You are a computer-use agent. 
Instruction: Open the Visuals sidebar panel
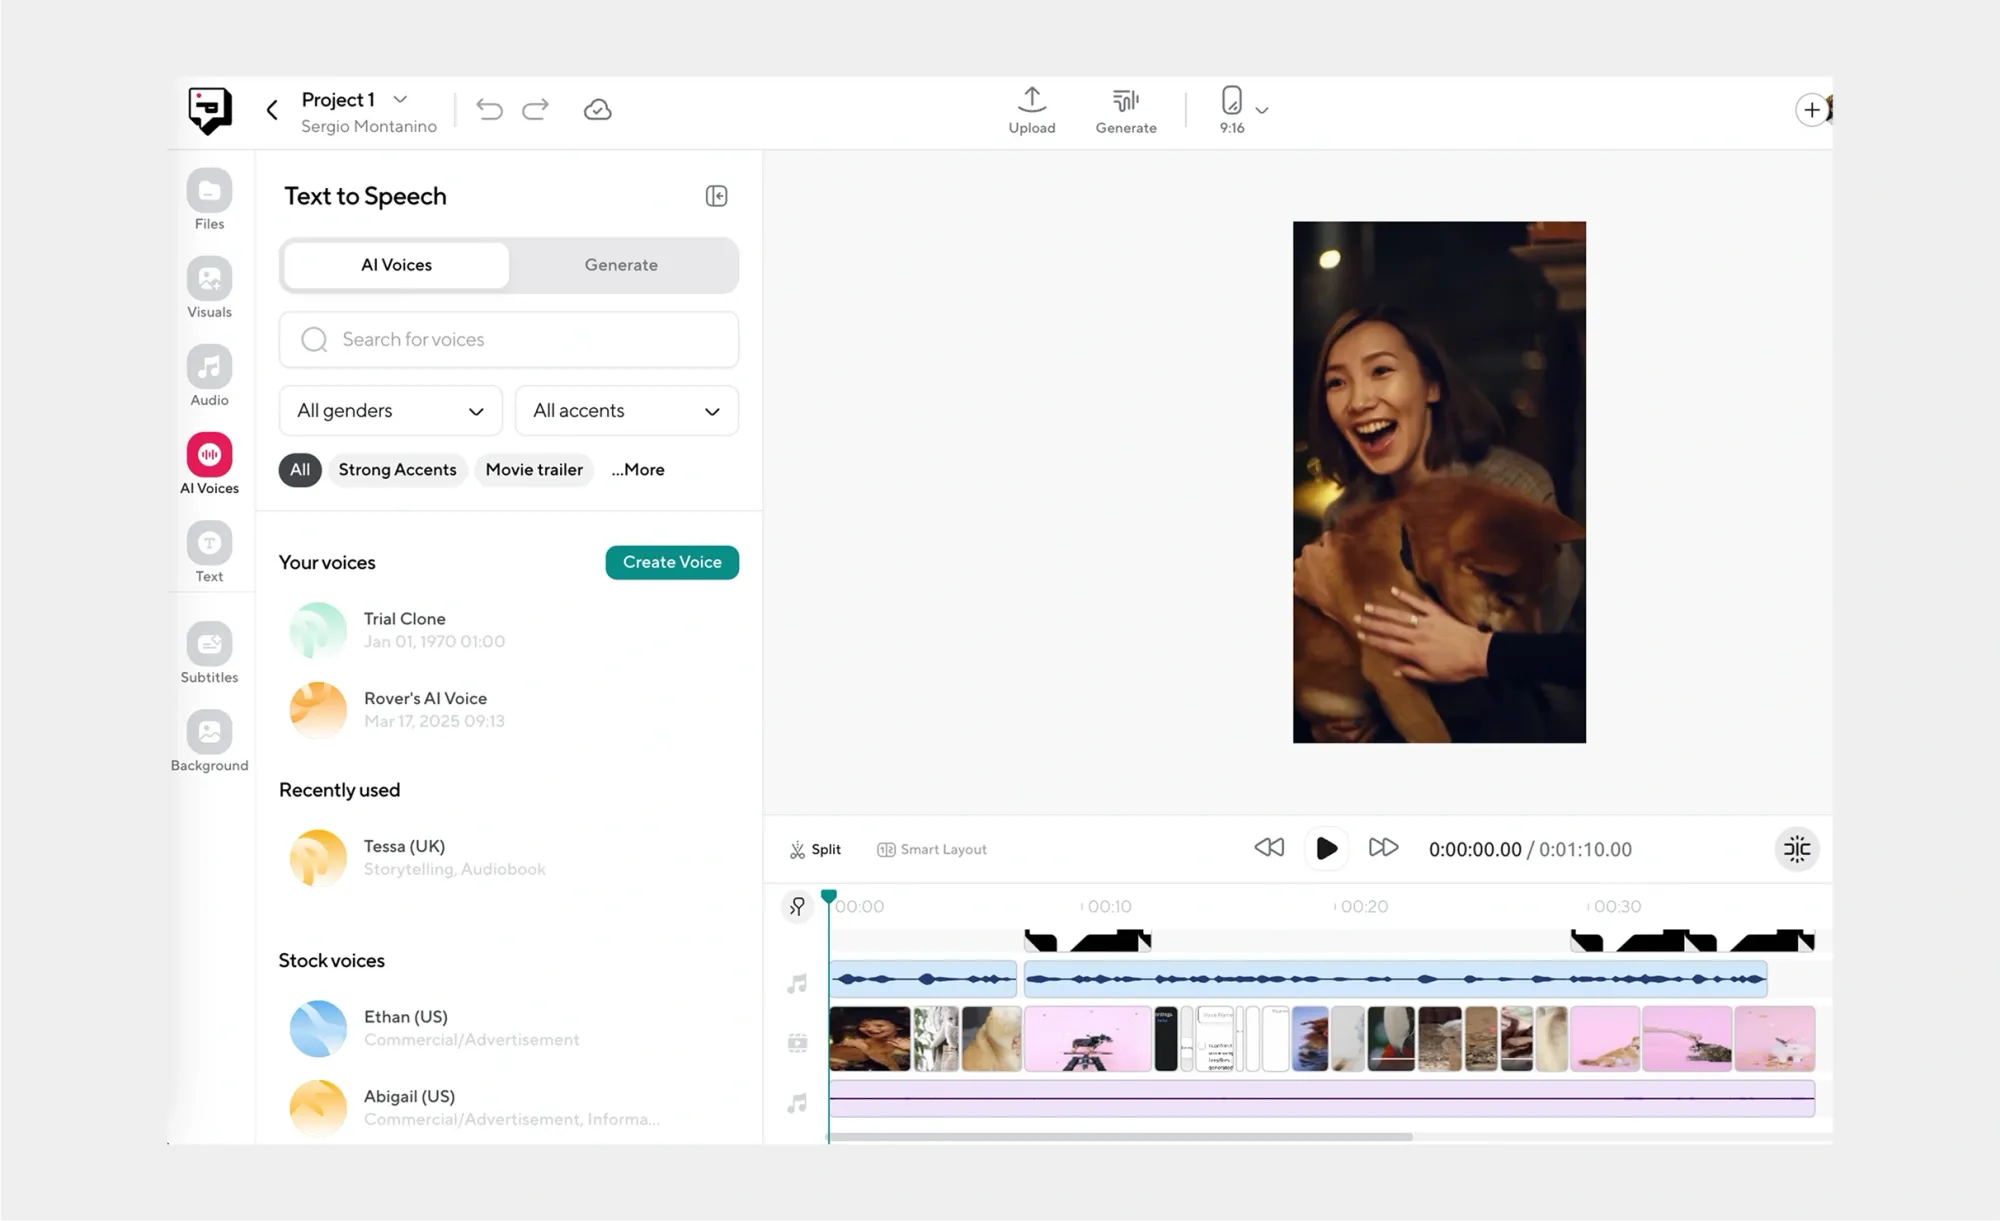[209, 280]
